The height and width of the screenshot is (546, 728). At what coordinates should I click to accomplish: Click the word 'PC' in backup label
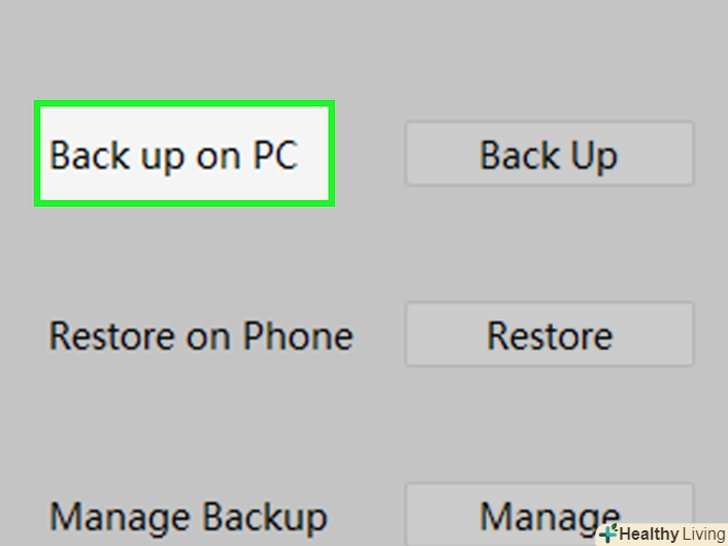pyautogui.click(x=273, y=155)
